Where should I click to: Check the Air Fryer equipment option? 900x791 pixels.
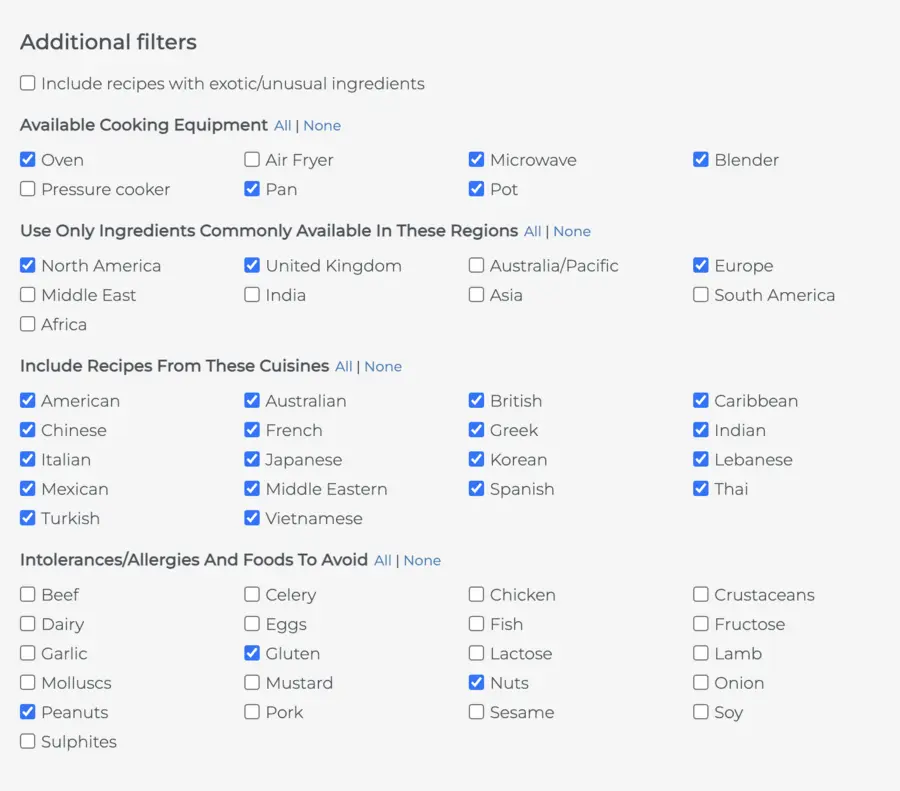251,160
